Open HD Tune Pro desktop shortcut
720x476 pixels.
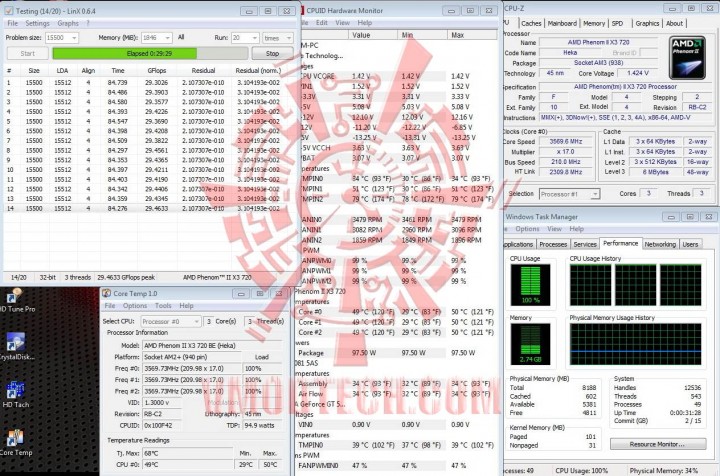click(x=16, y=301)
